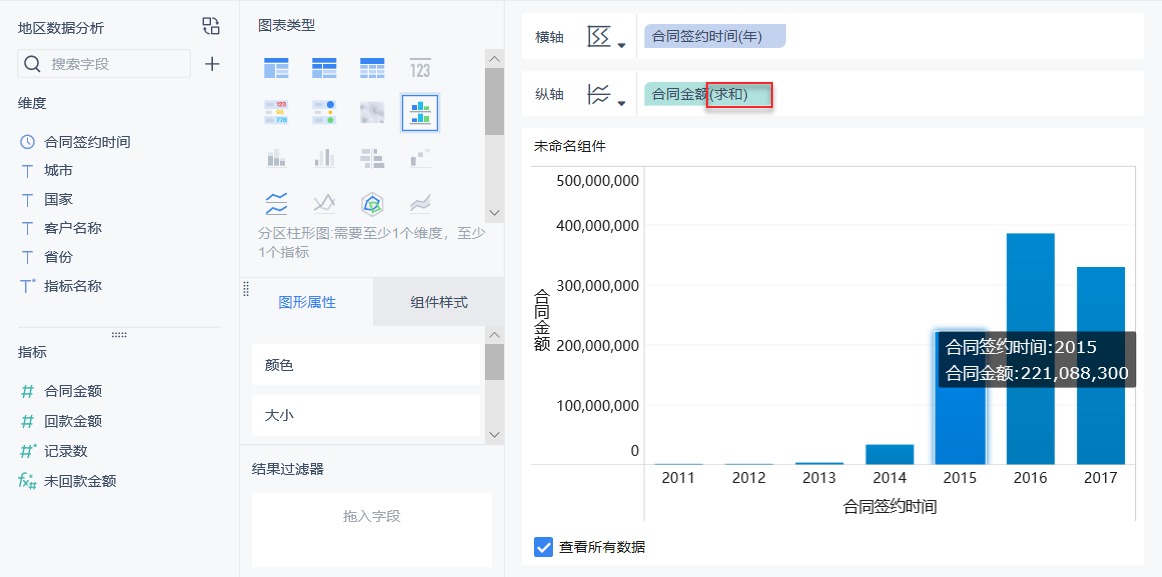Select the stacked column chart type

pos(276,157)
